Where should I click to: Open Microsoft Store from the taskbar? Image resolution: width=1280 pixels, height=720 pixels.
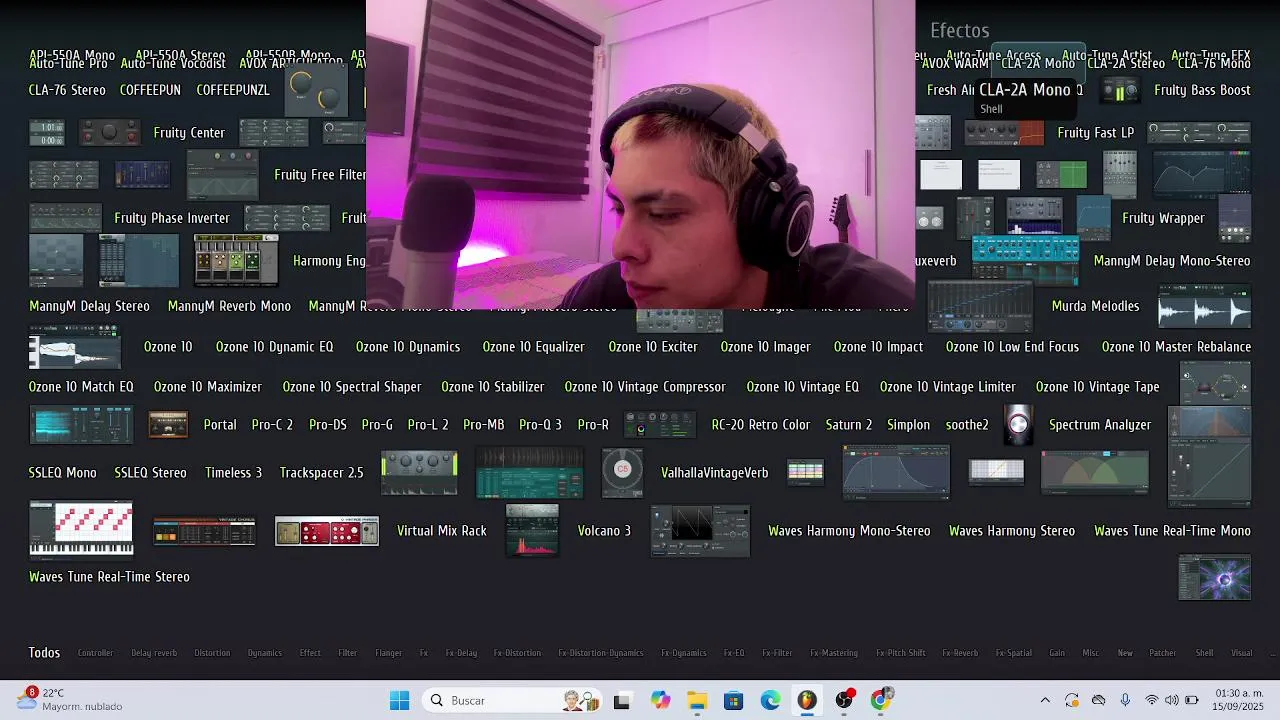click(734, 700)
